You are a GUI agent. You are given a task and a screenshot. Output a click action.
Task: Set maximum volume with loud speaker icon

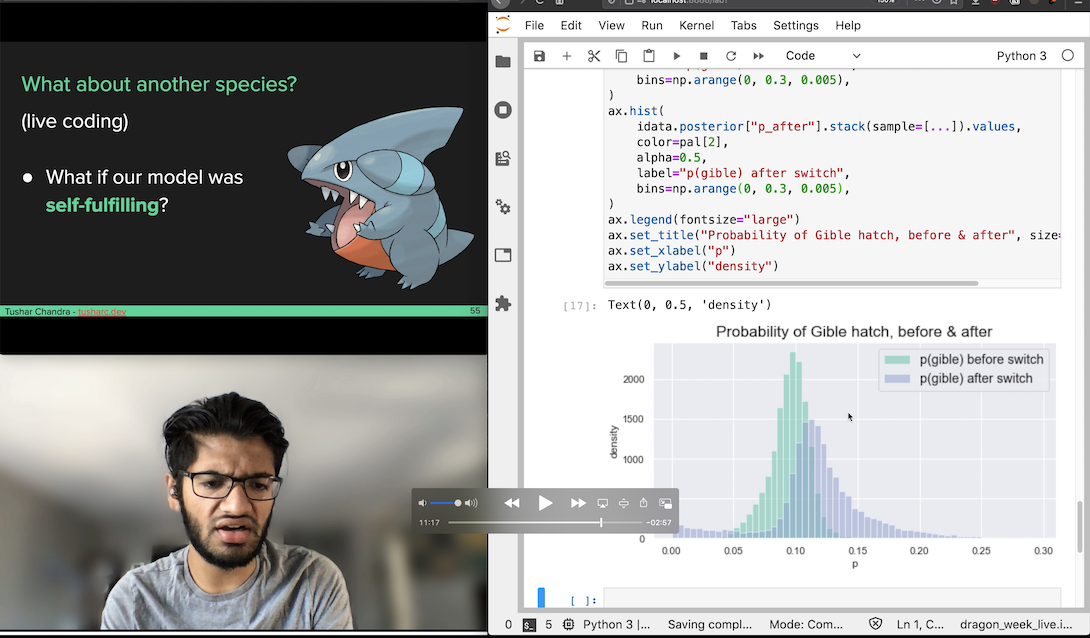471,502
